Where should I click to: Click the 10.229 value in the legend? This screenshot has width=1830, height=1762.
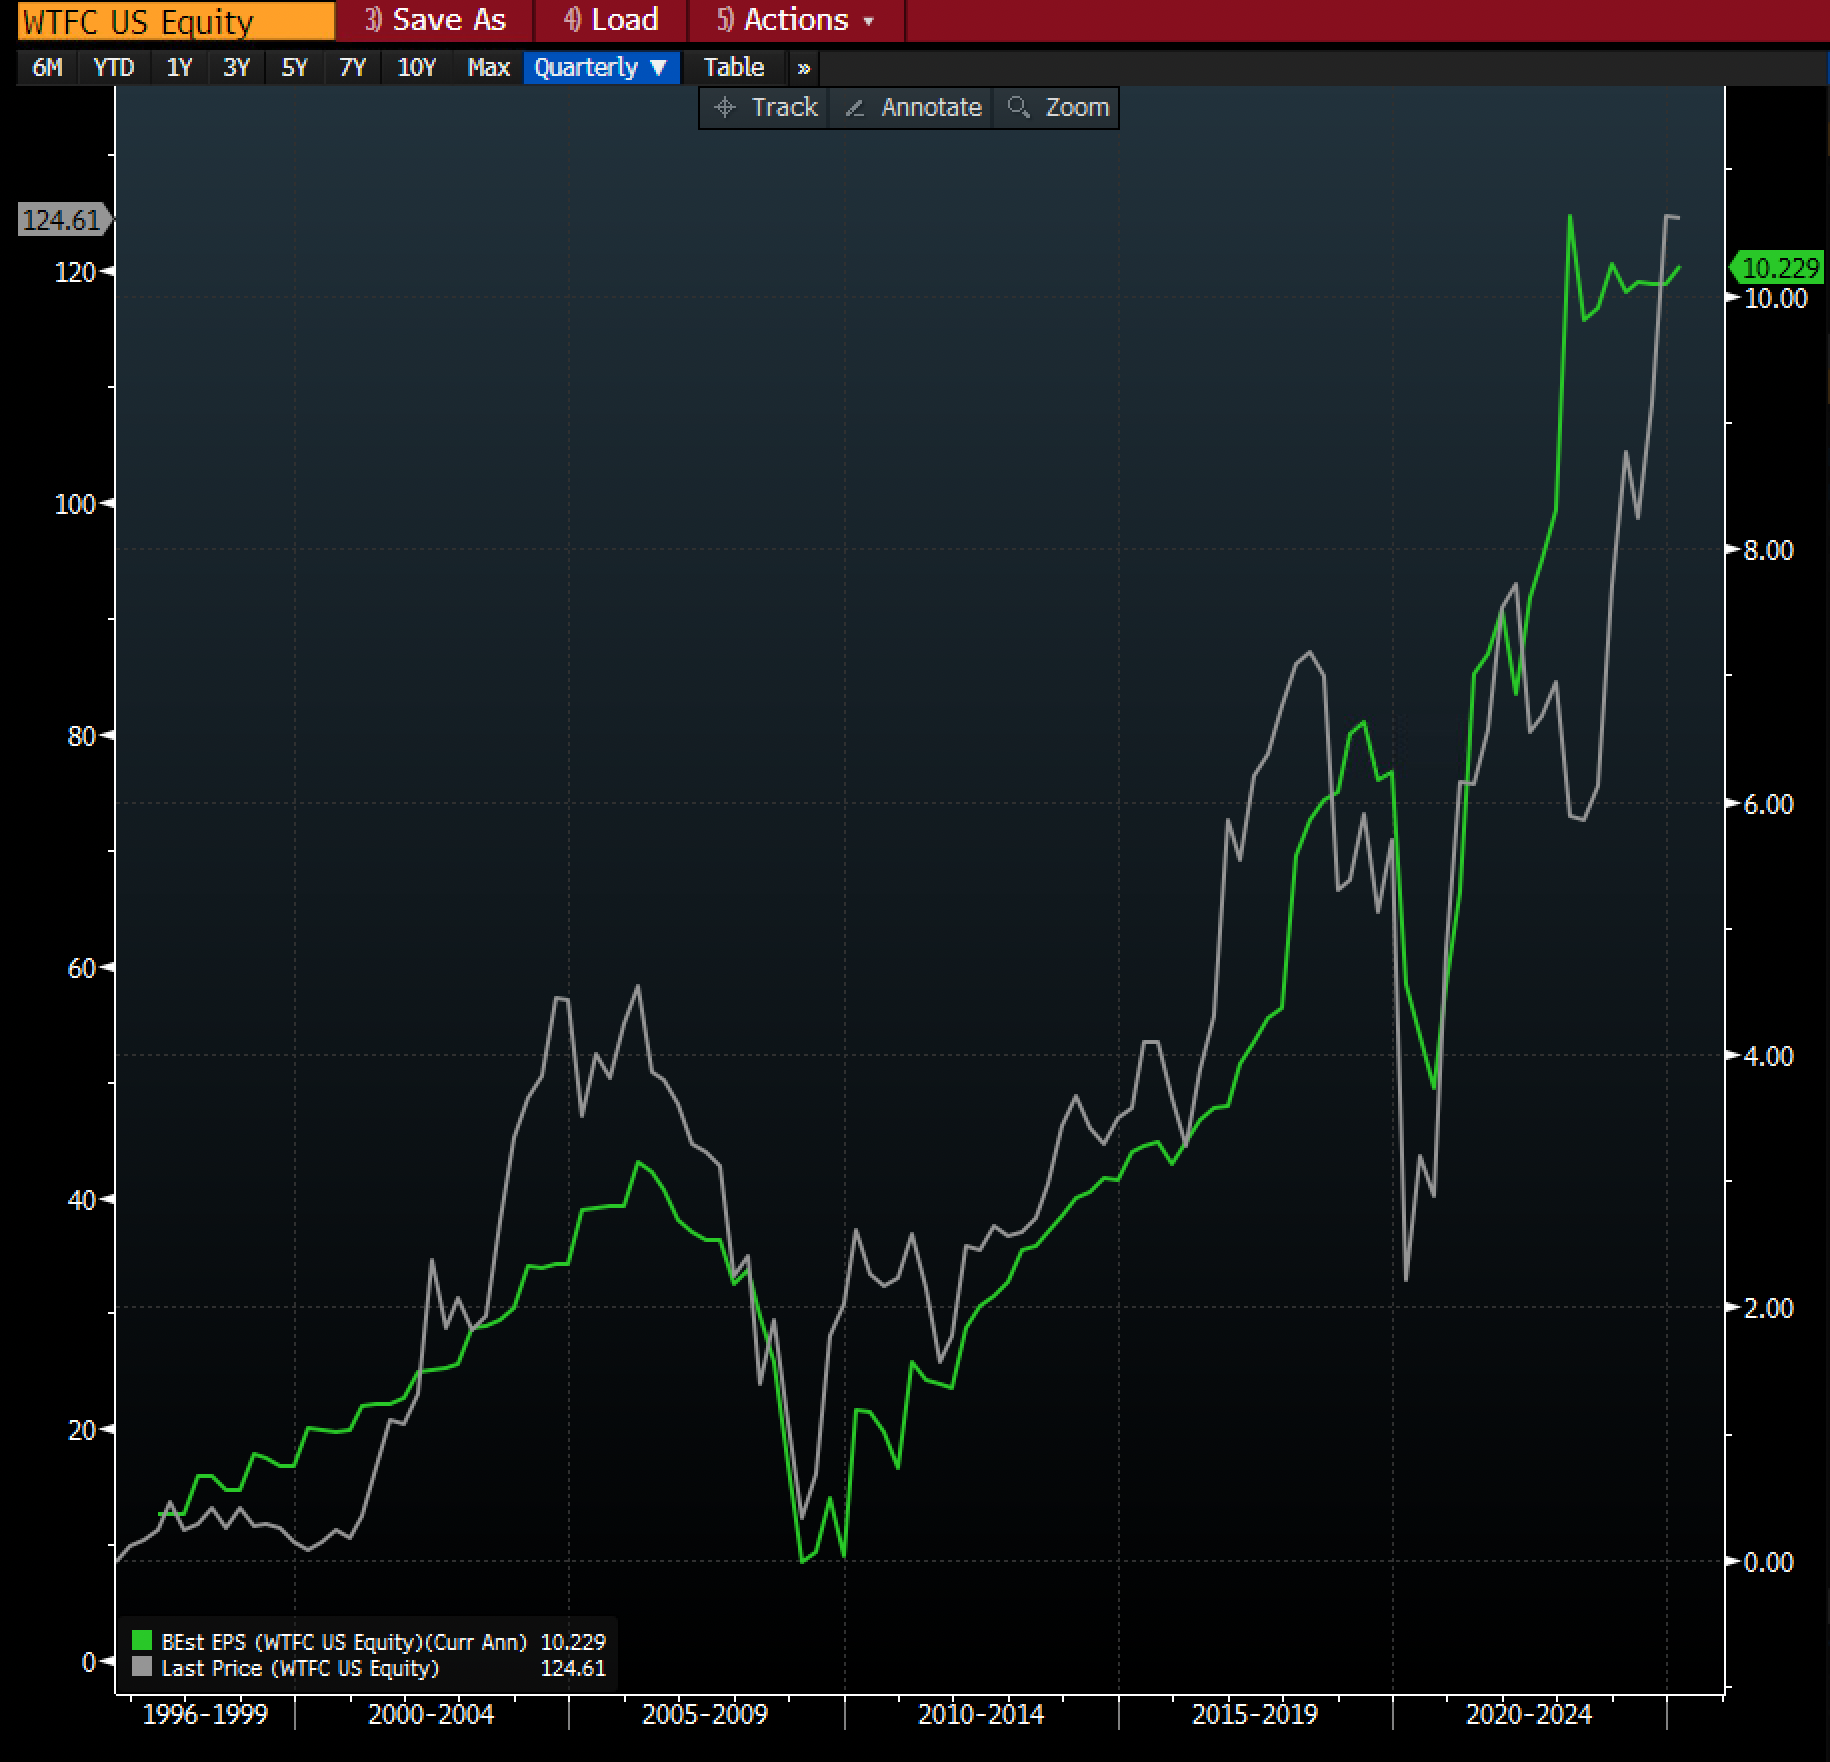coord(573,1642)
